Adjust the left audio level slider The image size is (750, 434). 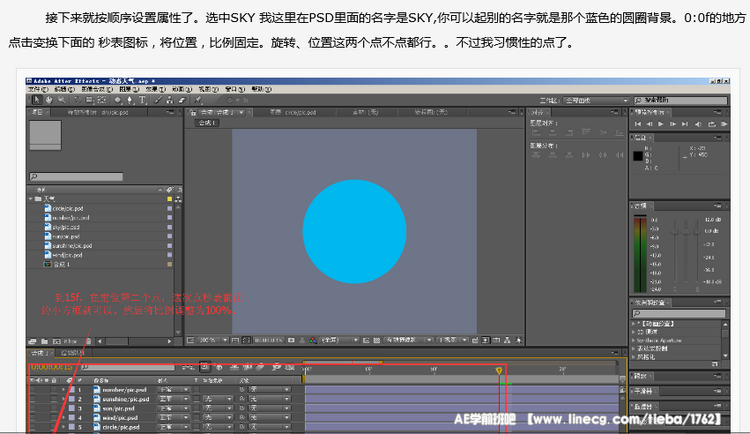point(675,232)
